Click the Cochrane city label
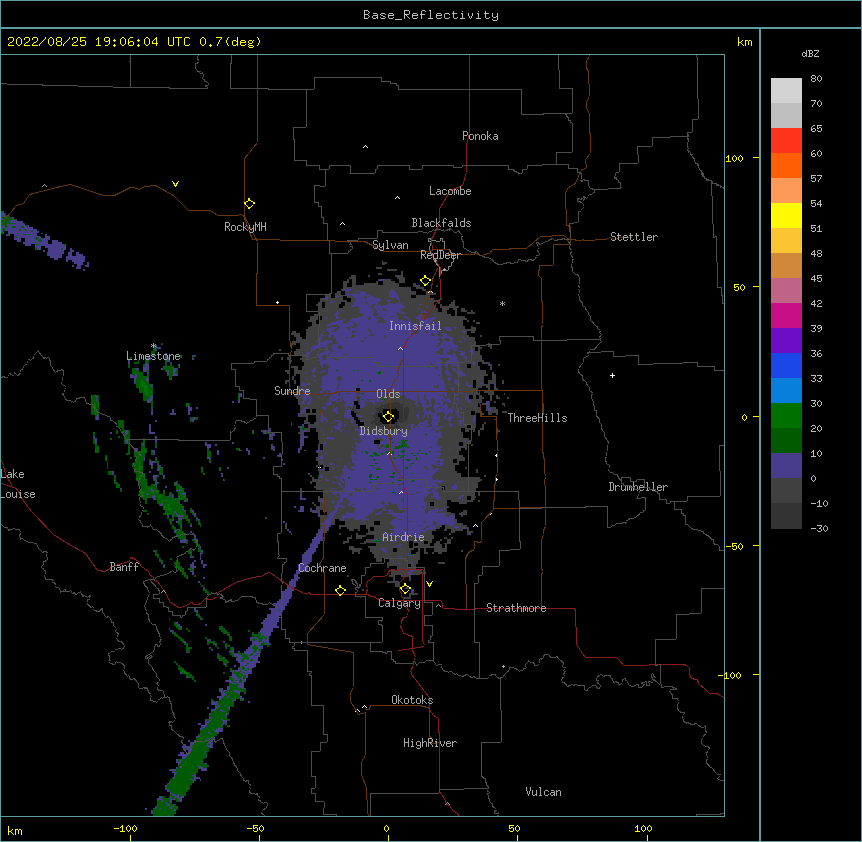862x842 pixels. 322,568
